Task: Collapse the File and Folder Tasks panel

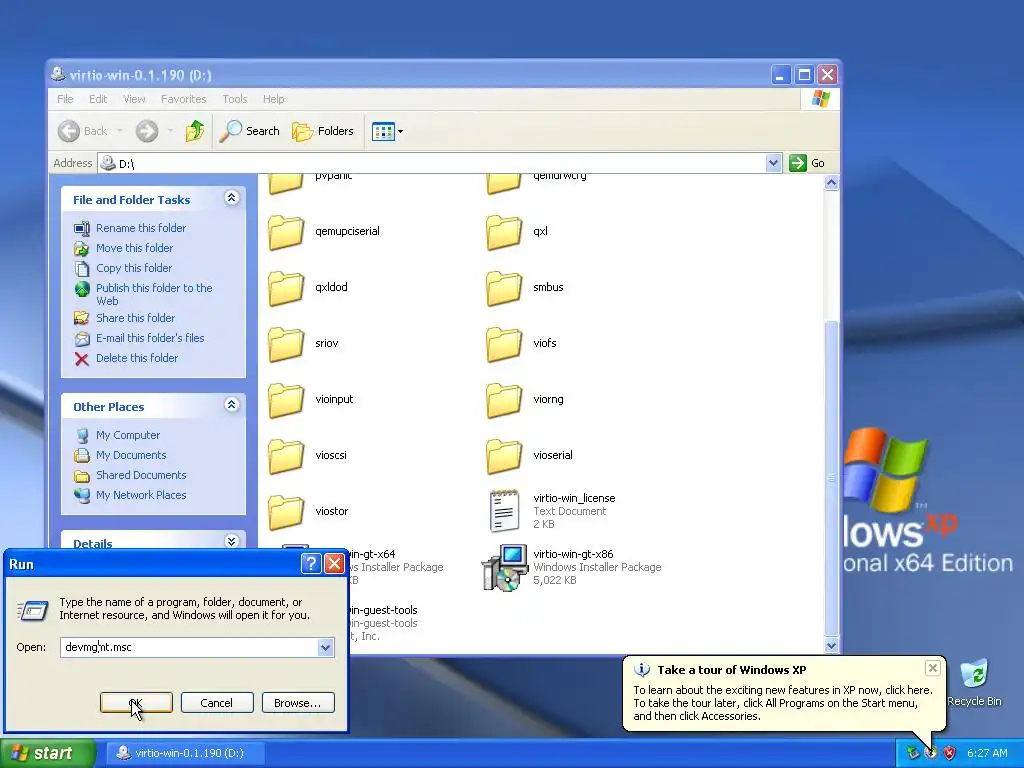Action: [x=231, y=198]
